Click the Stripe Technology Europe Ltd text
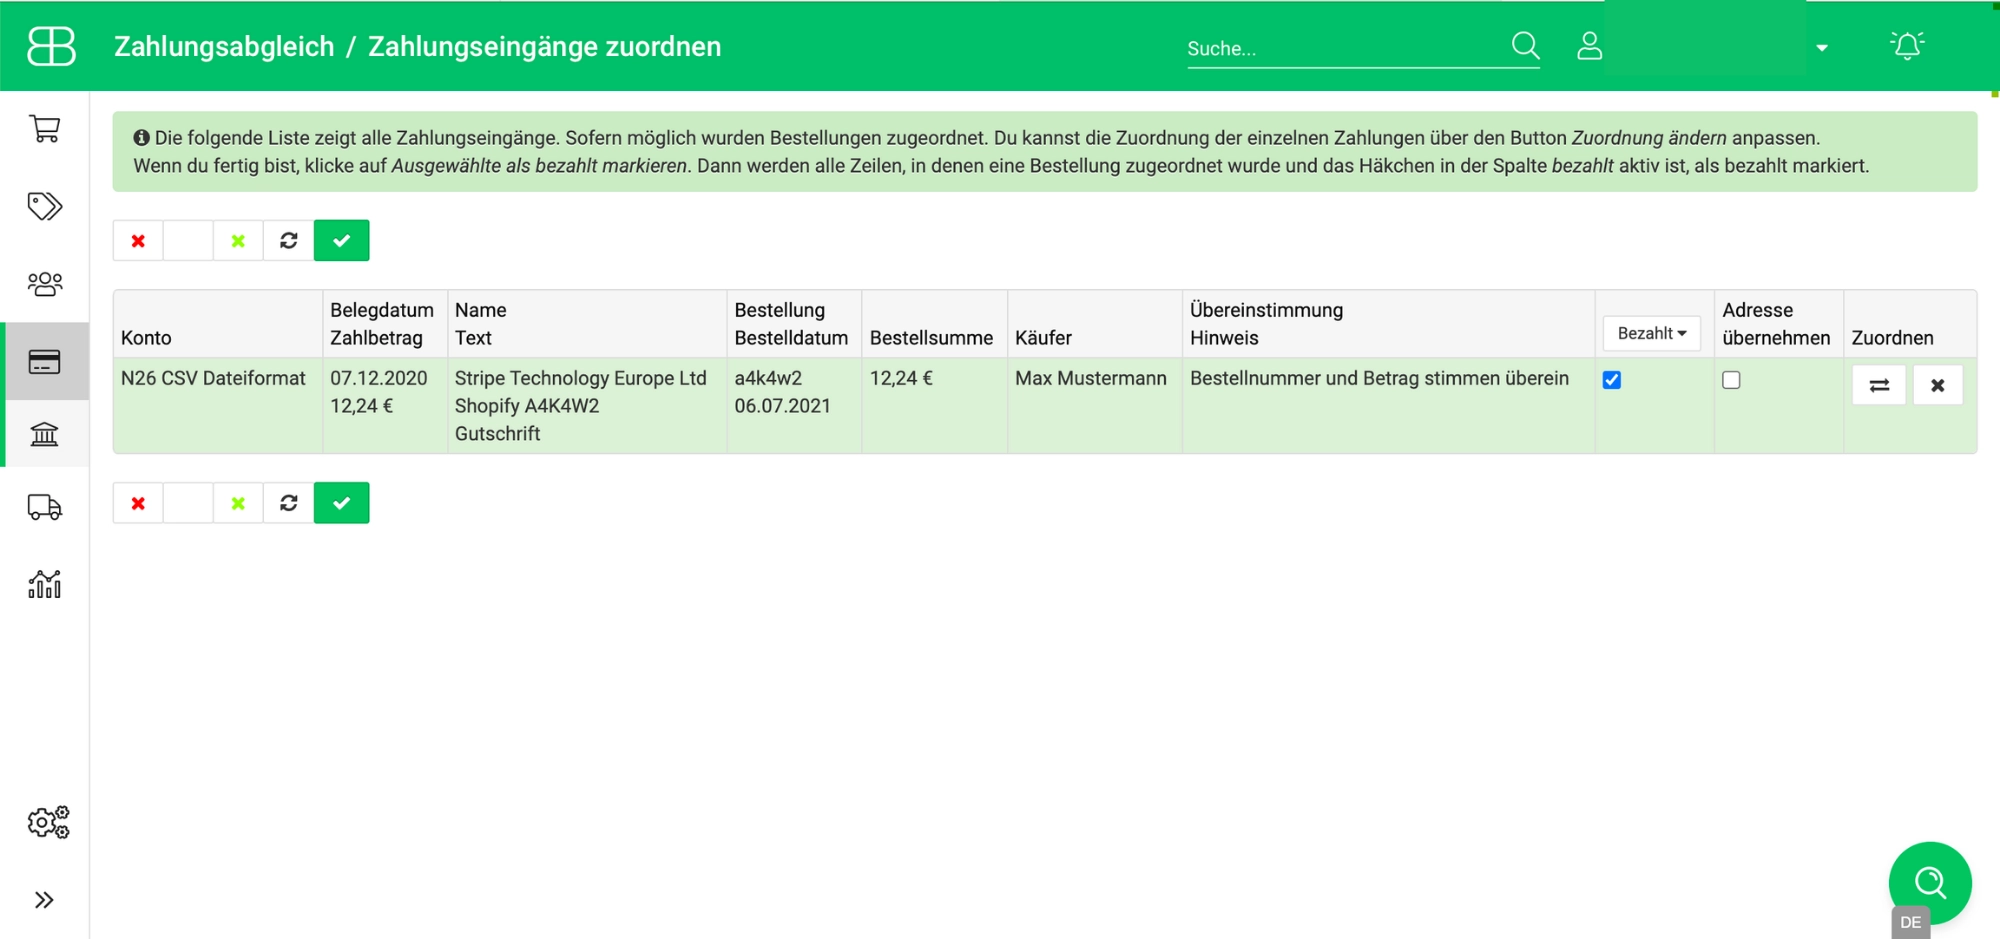The width and height of the screenshot is (2000, 939). 580,378
